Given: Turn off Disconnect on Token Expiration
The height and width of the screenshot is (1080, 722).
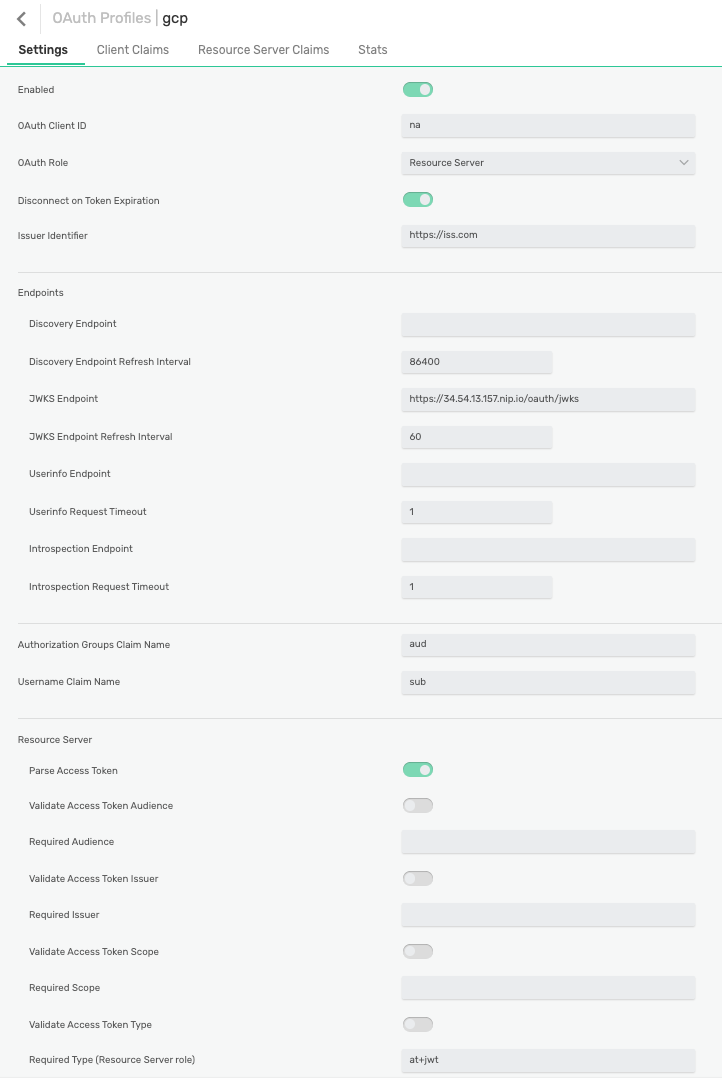Looking at the screenshot, I should [417, 199].
